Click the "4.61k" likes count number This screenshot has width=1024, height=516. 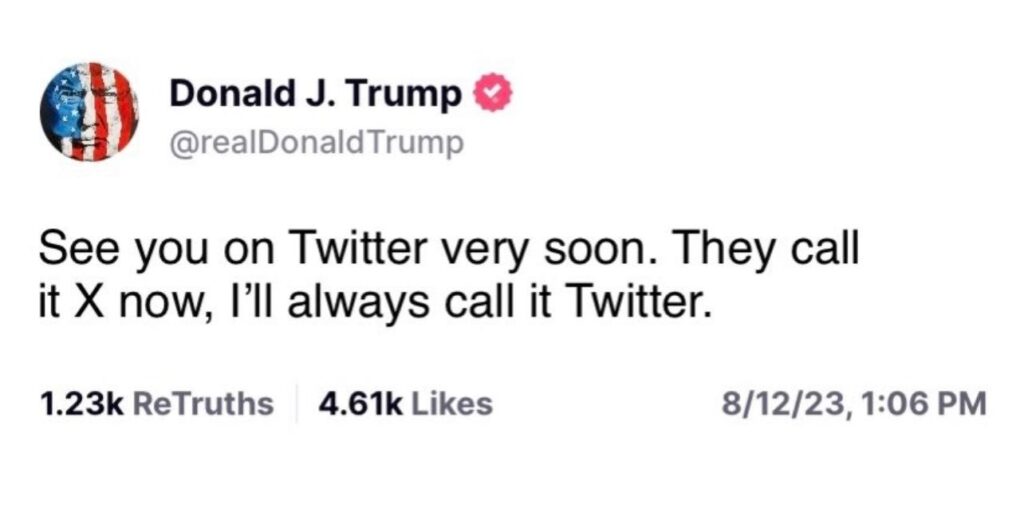click(360, 404)
